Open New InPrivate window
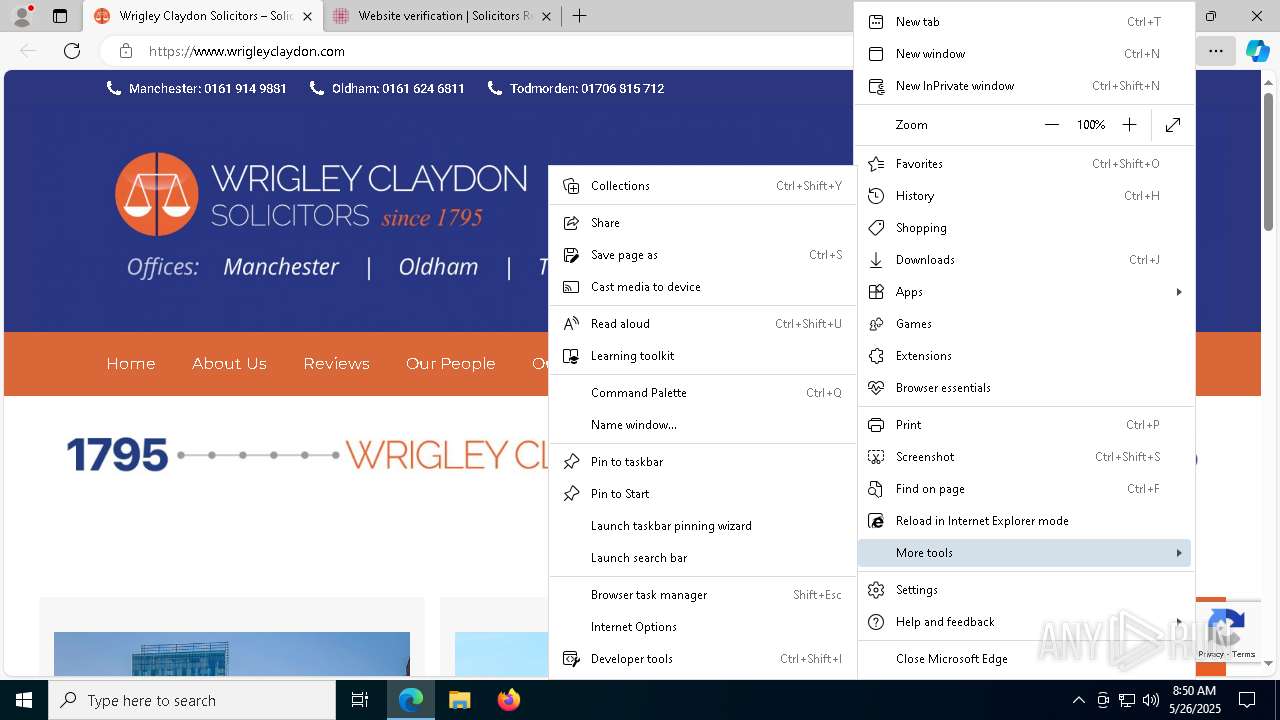Viewport: 1280px width, 720px height. point(1025,86)
